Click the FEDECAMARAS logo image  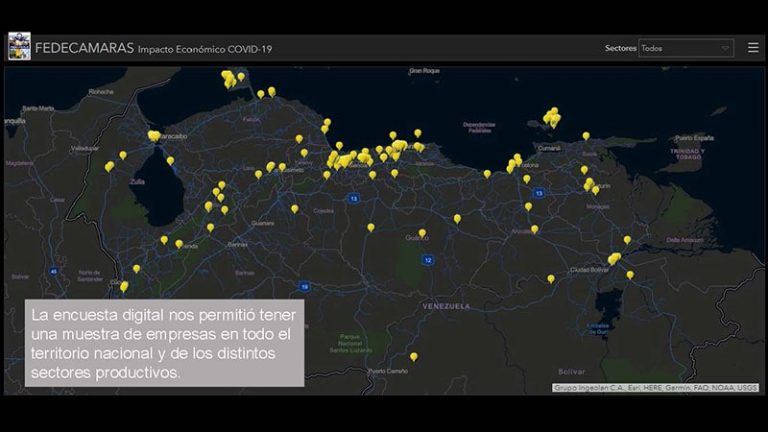(19, 47)
